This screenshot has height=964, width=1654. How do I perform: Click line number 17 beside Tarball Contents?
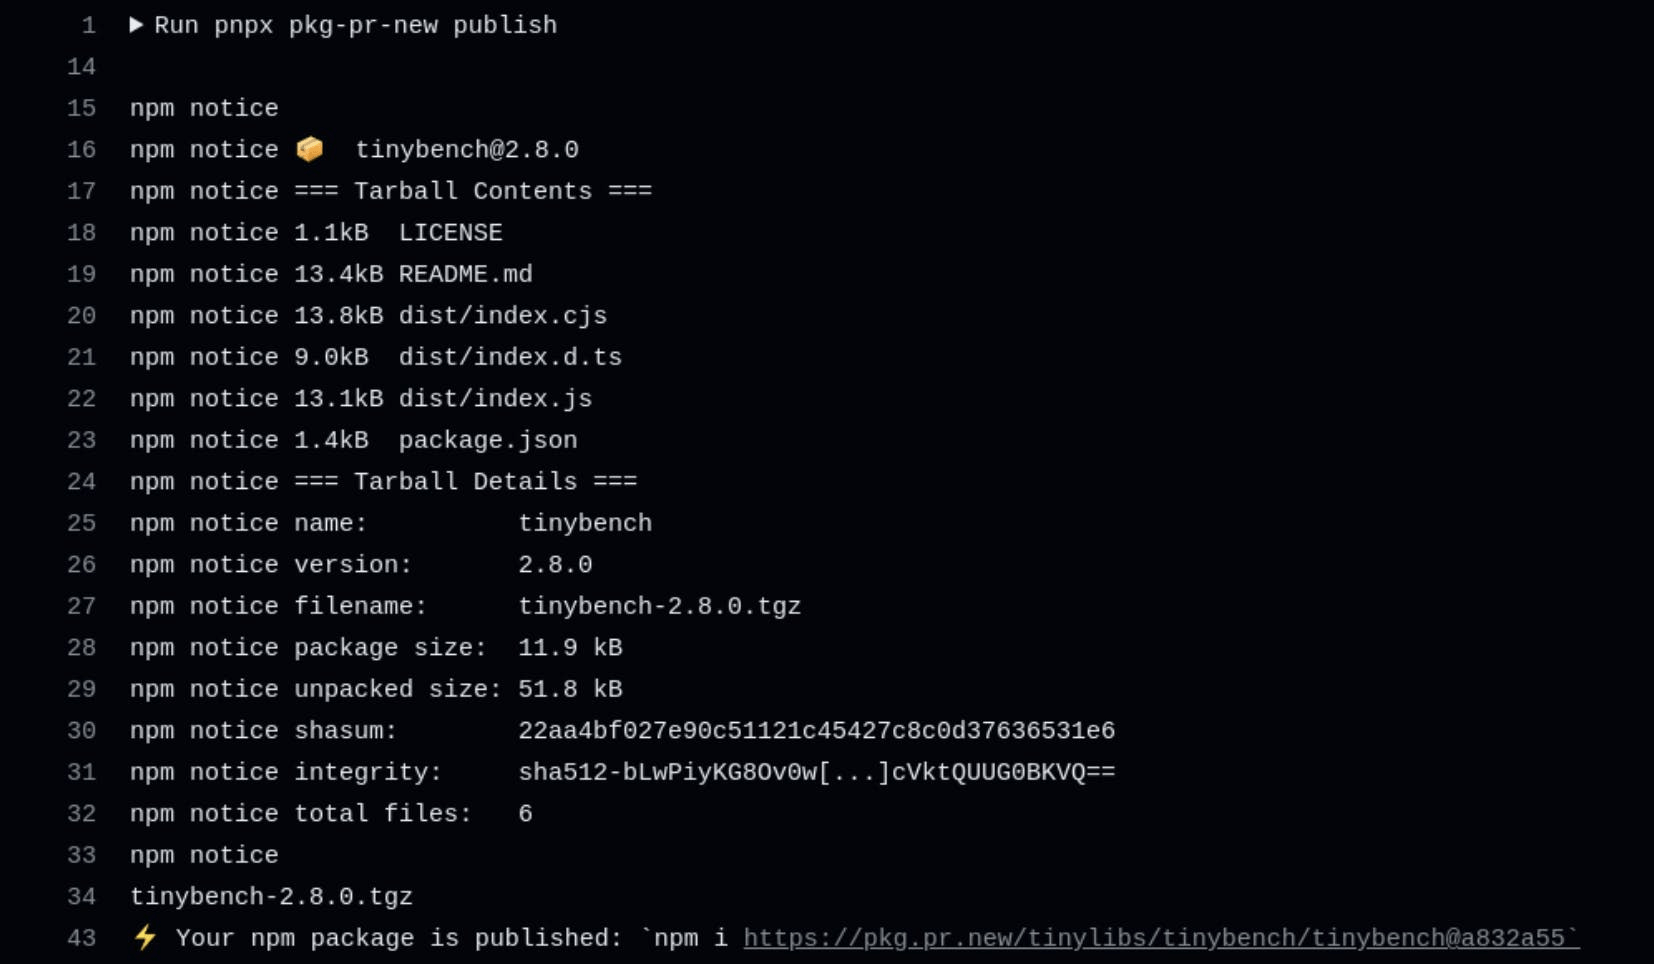[x=81, y=191]
